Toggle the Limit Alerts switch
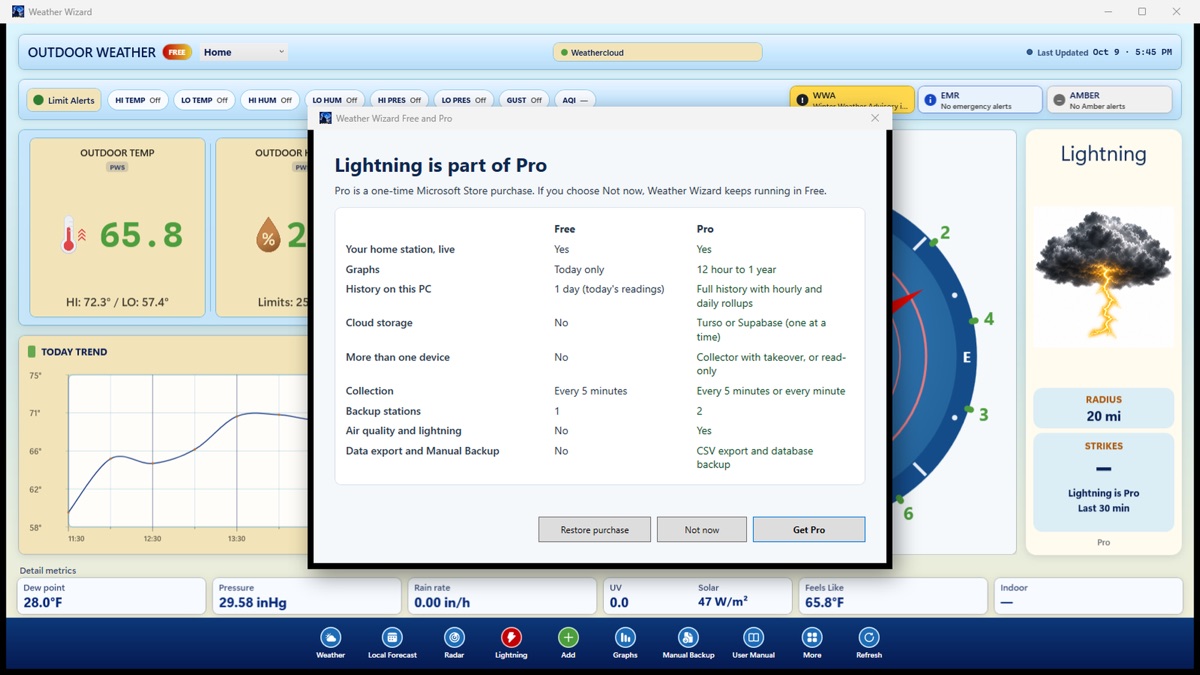Viewport: 1200px width, 675px height. pyautogui.click(x=64, y=100)
